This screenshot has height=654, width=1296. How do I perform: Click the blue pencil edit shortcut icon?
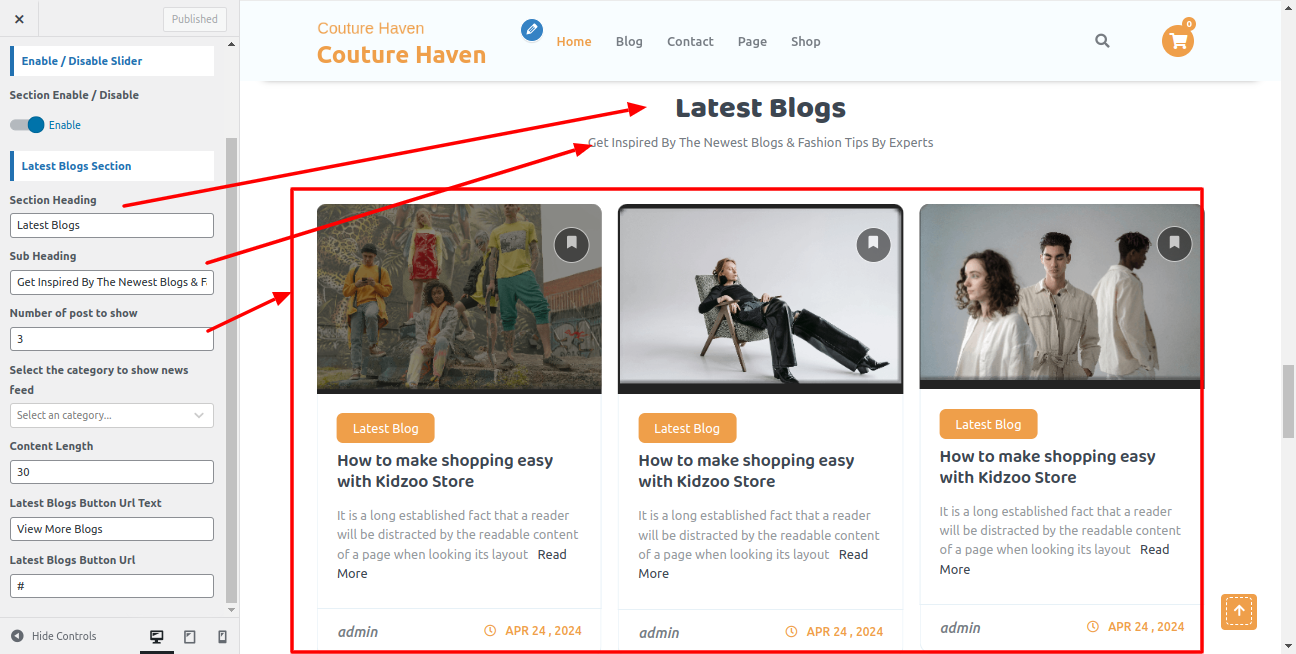click(x=532, y=30)
